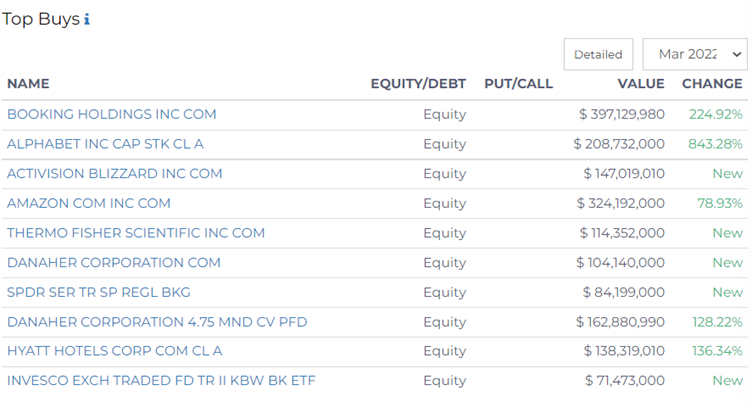Sort table by NAME column header
Viewport: 752px width, 402px height.
click(x=28, y=83)
